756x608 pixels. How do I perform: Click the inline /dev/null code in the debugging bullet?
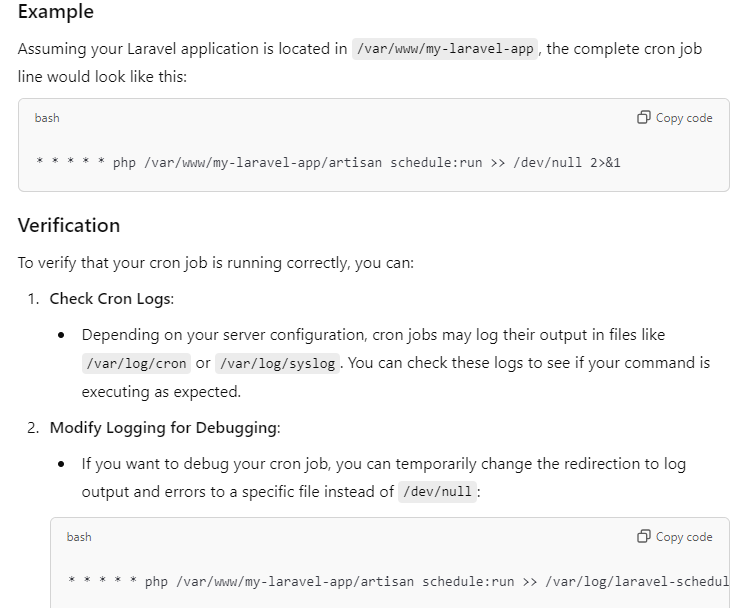[x=435, y=492]
